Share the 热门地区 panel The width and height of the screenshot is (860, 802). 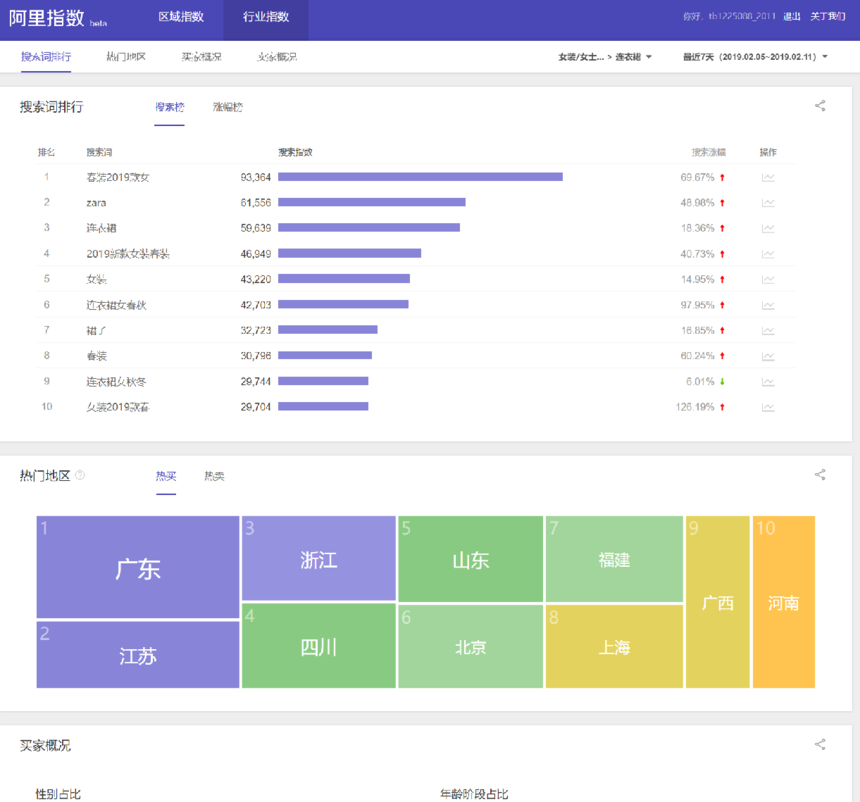[x=820, y=475]
